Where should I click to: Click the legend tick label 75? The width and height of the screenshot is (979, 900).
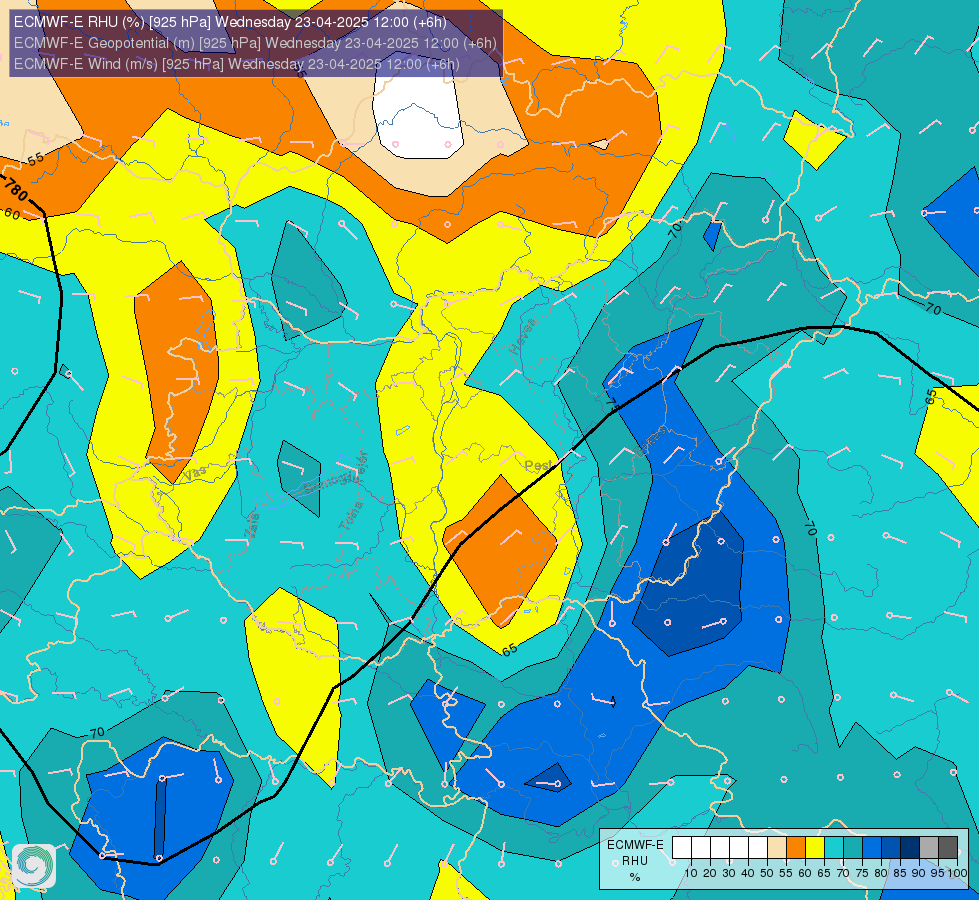[x=862, y=874]
